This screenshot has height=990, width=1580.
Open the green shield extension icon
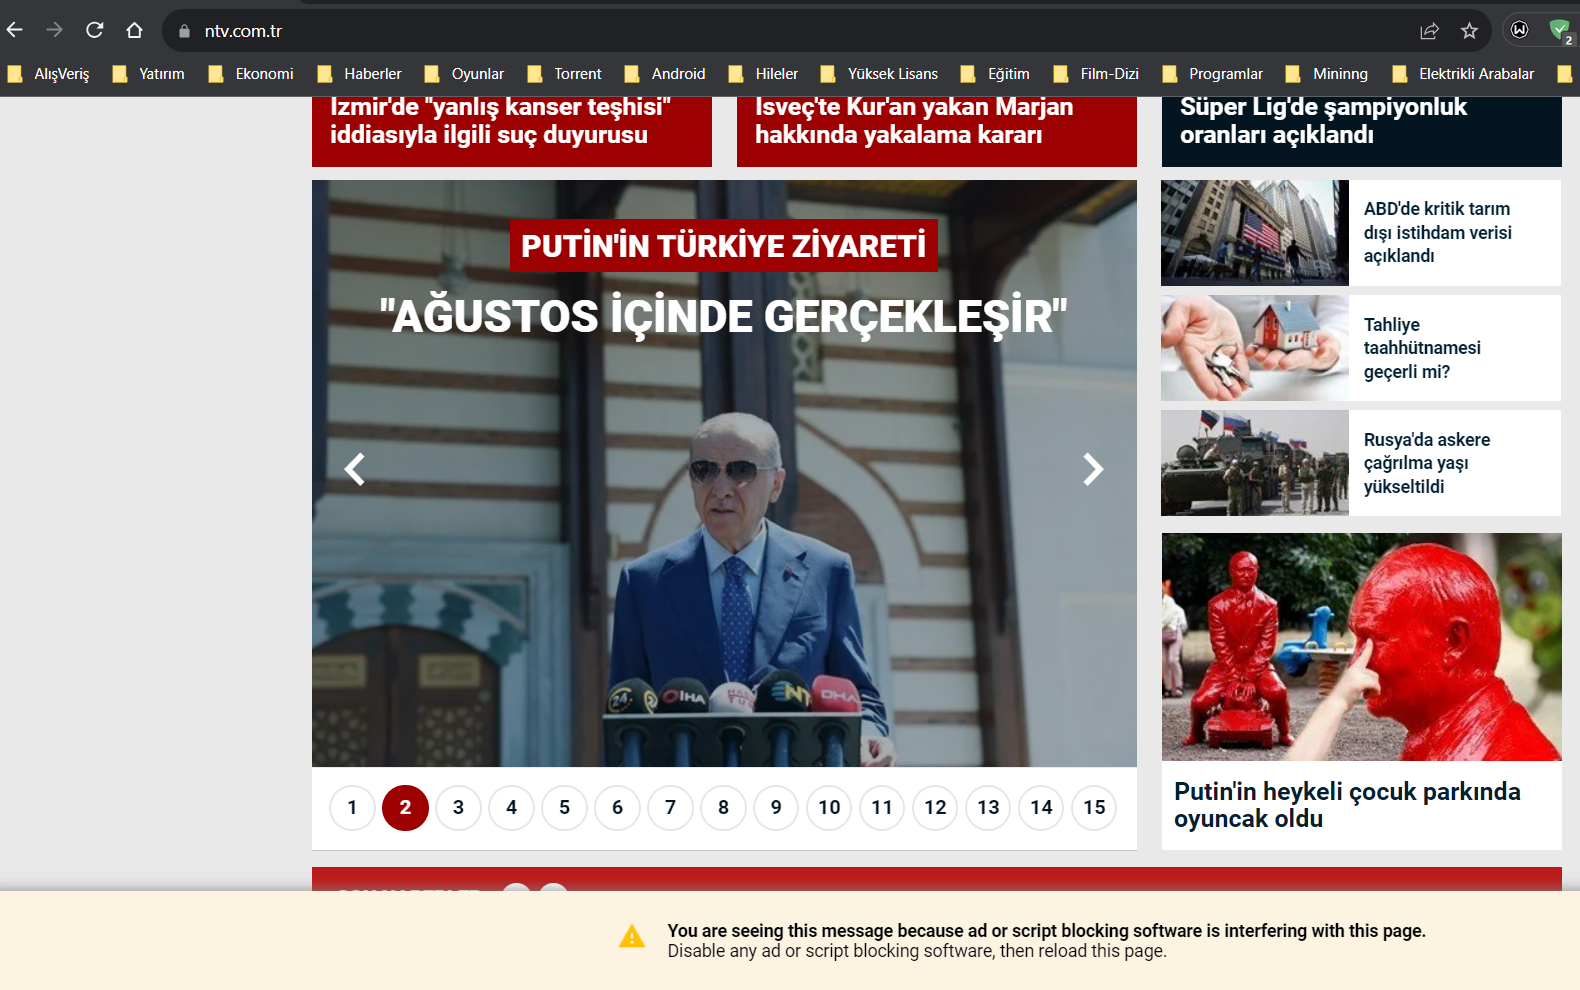(x=1559, y=31)
